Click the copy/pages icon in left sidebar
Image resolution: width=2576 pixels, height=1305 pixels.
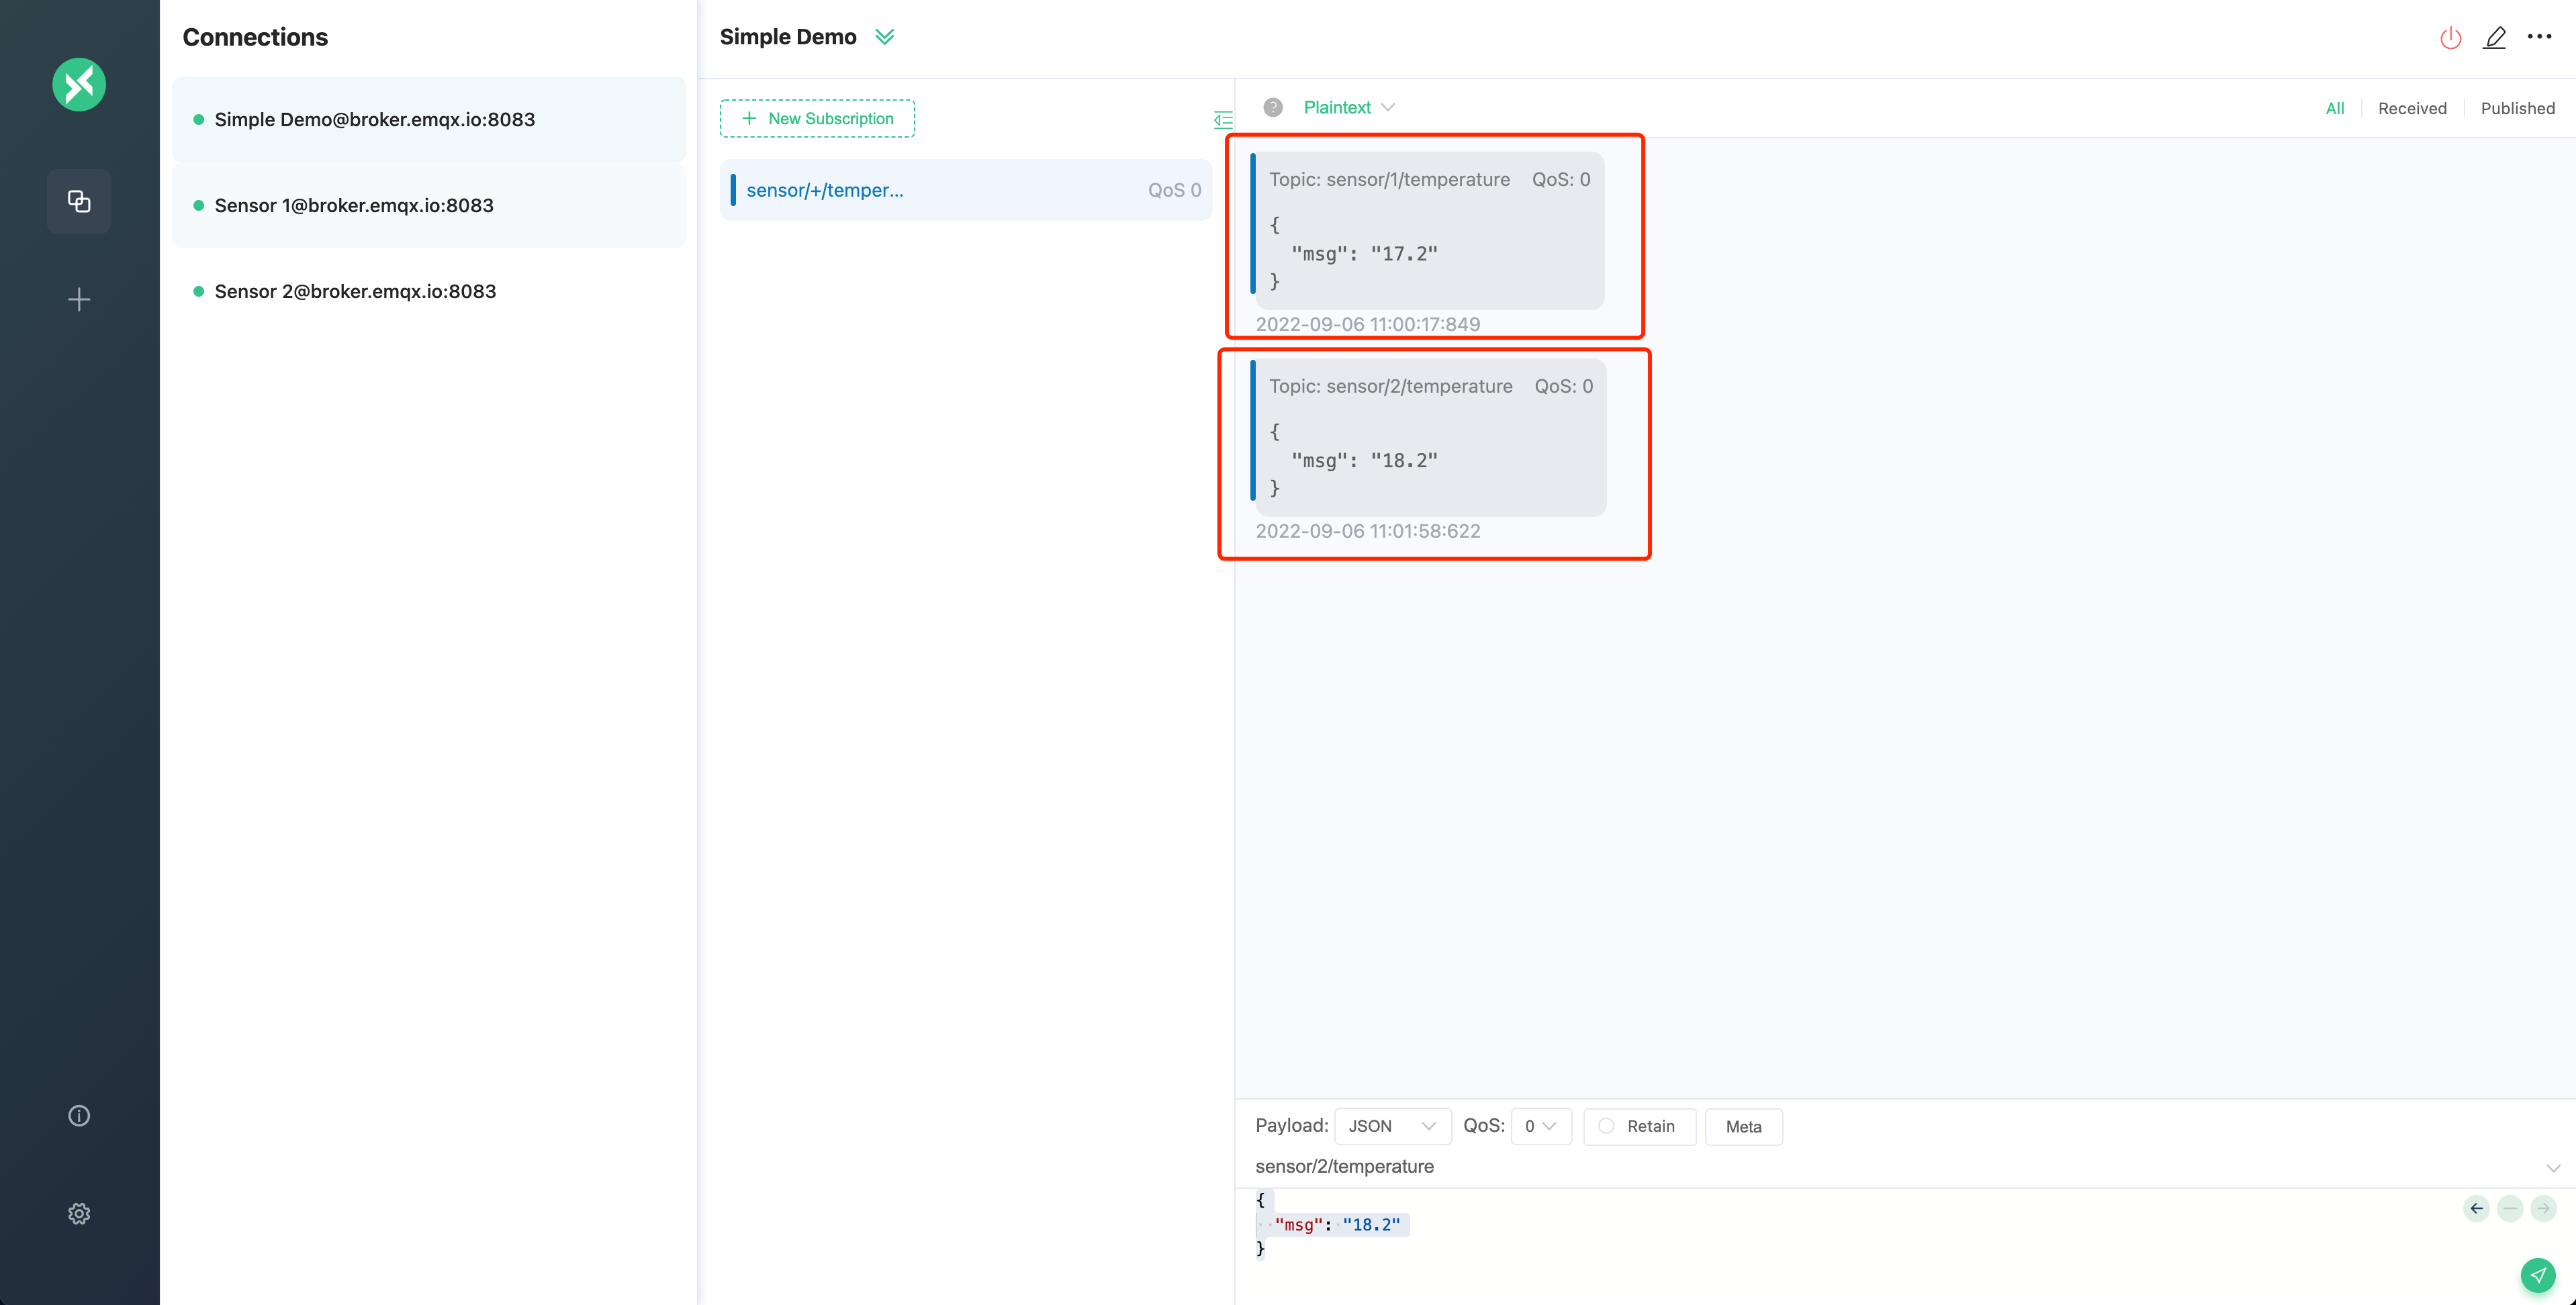point(78,200)
